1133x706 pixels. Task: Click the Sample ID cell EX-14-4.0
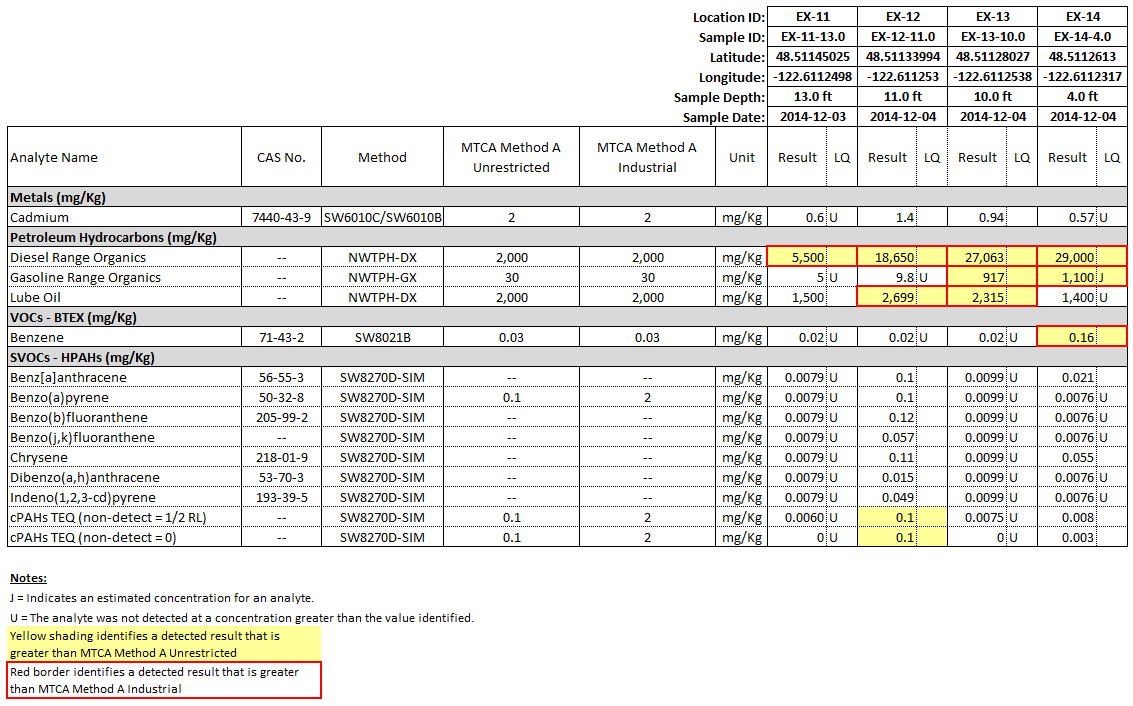(1082, 37)
